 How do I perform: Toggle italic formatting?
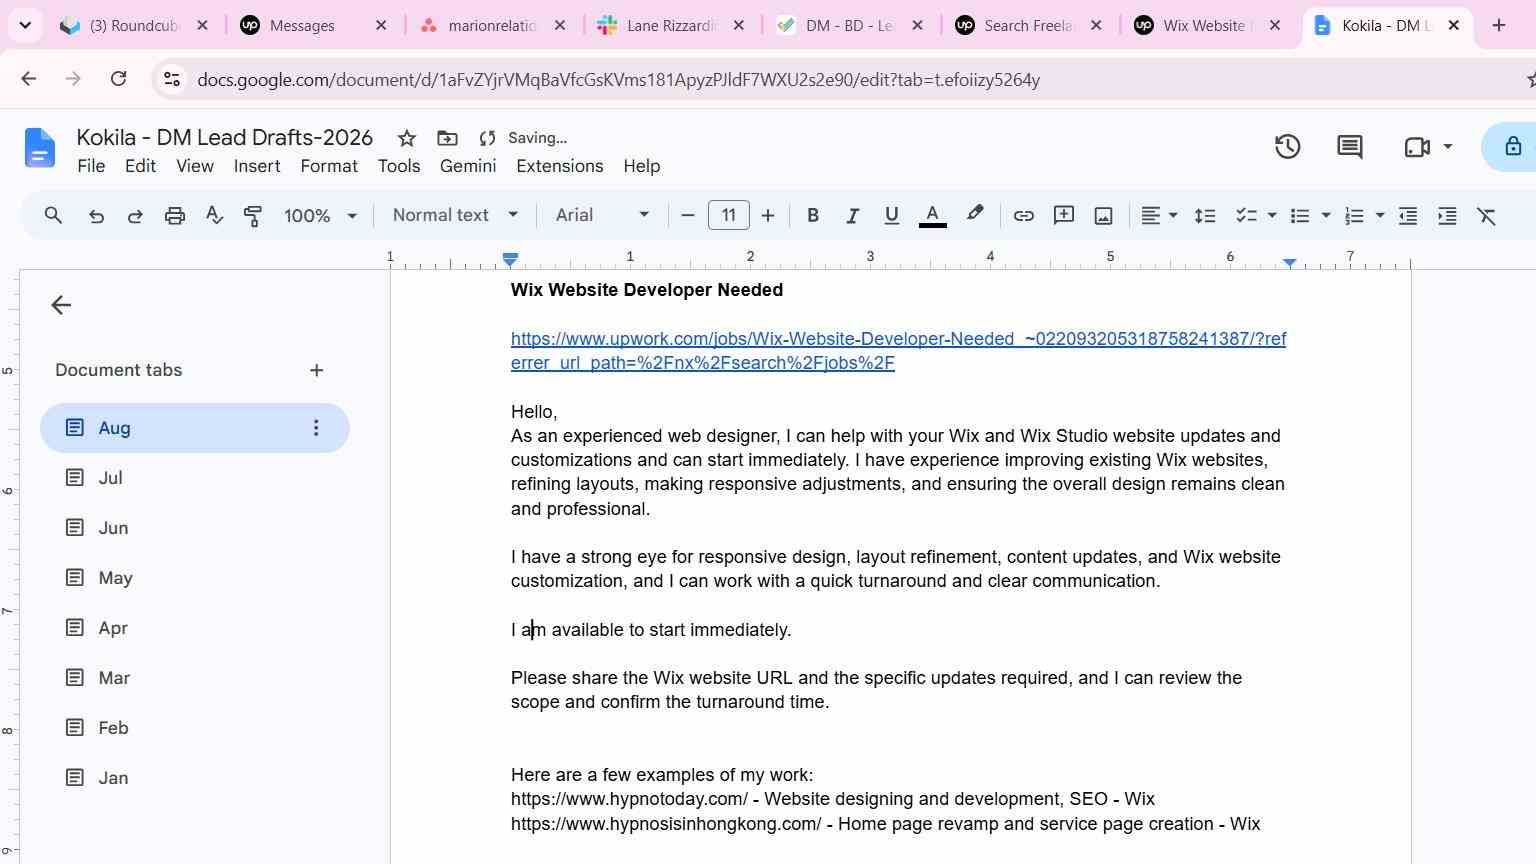[852, 215]
